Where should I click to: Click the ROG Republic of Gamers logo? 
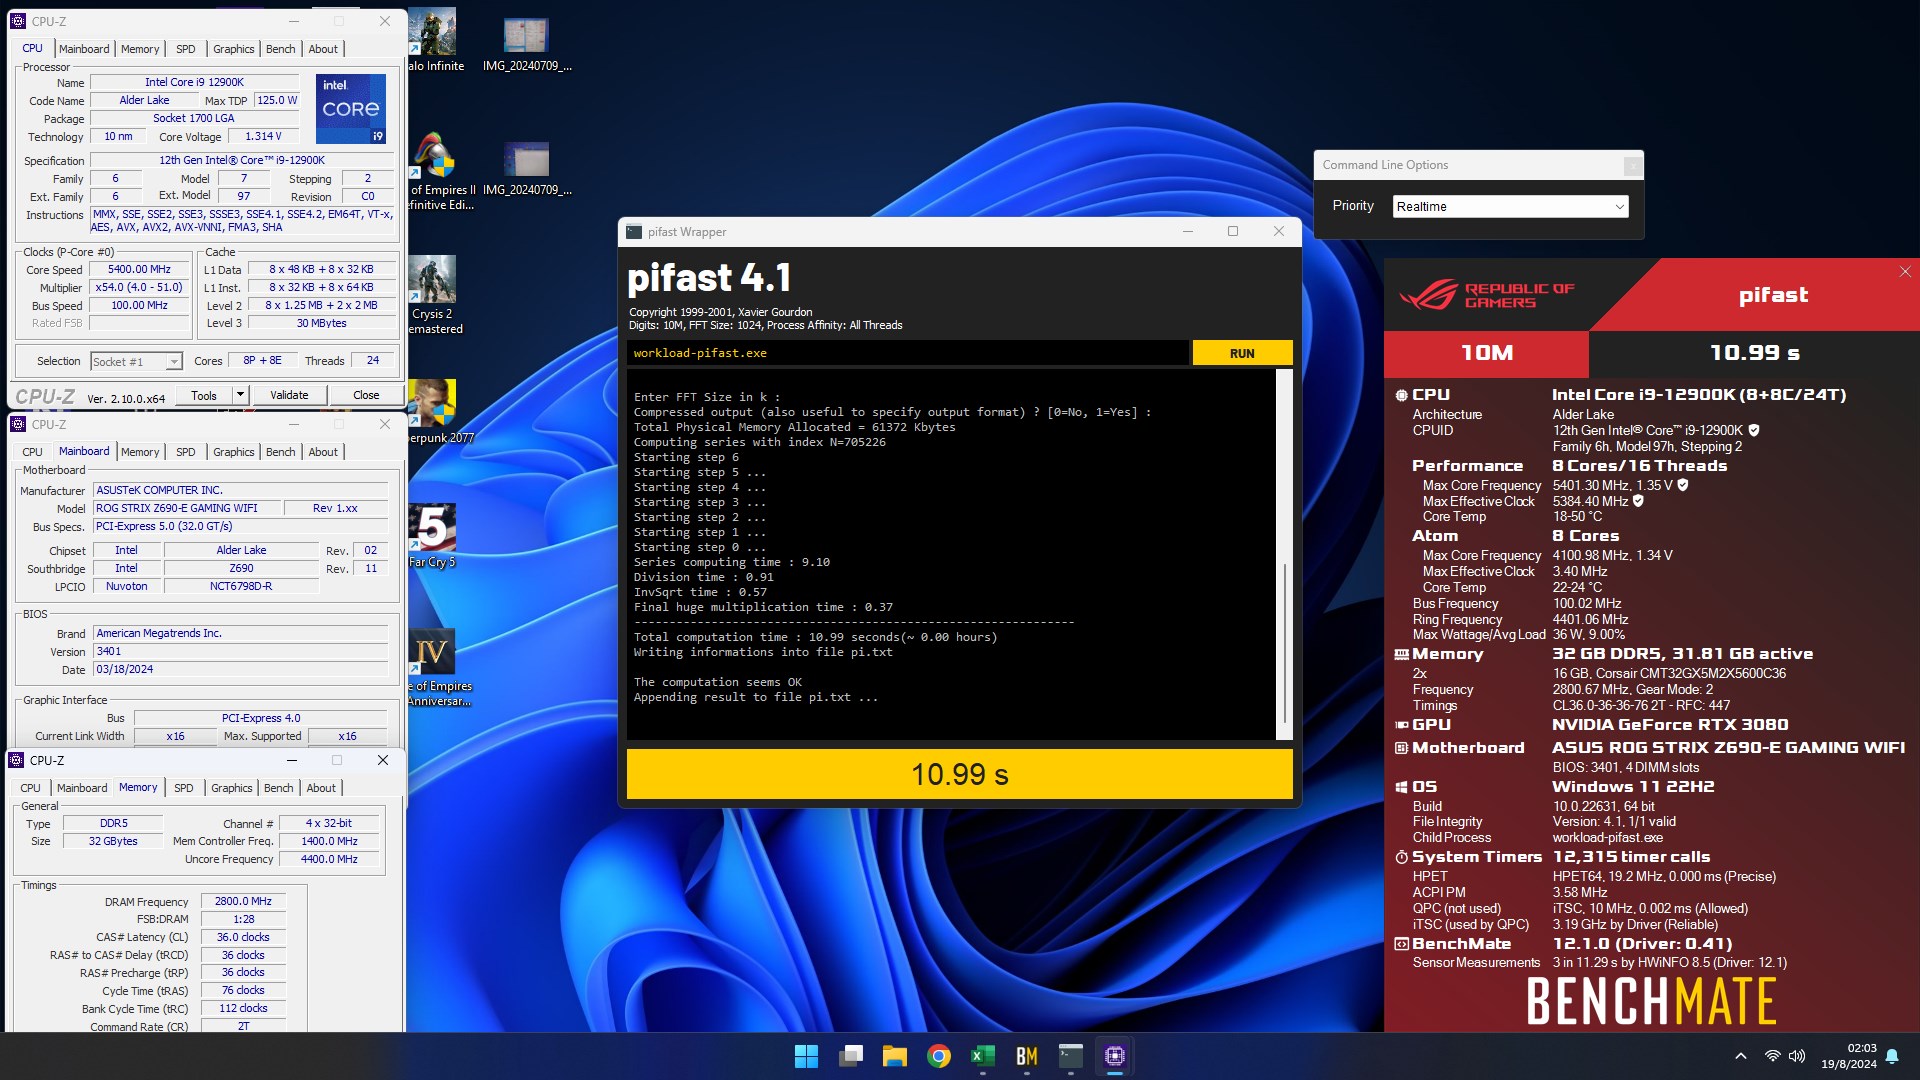pos(1487,295)
